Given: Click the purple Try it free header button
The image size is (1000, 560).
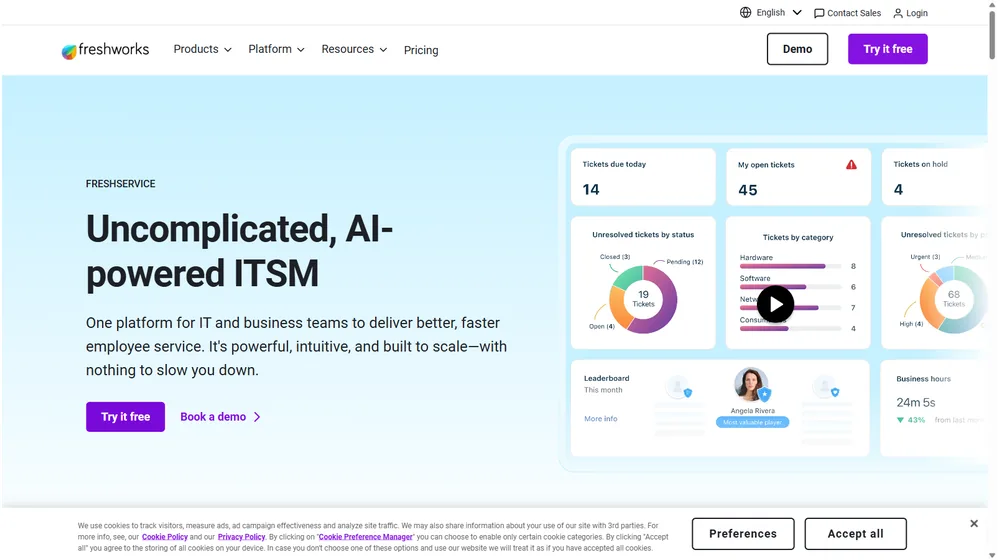Looking at the screenshot, I should pos(887,49).
